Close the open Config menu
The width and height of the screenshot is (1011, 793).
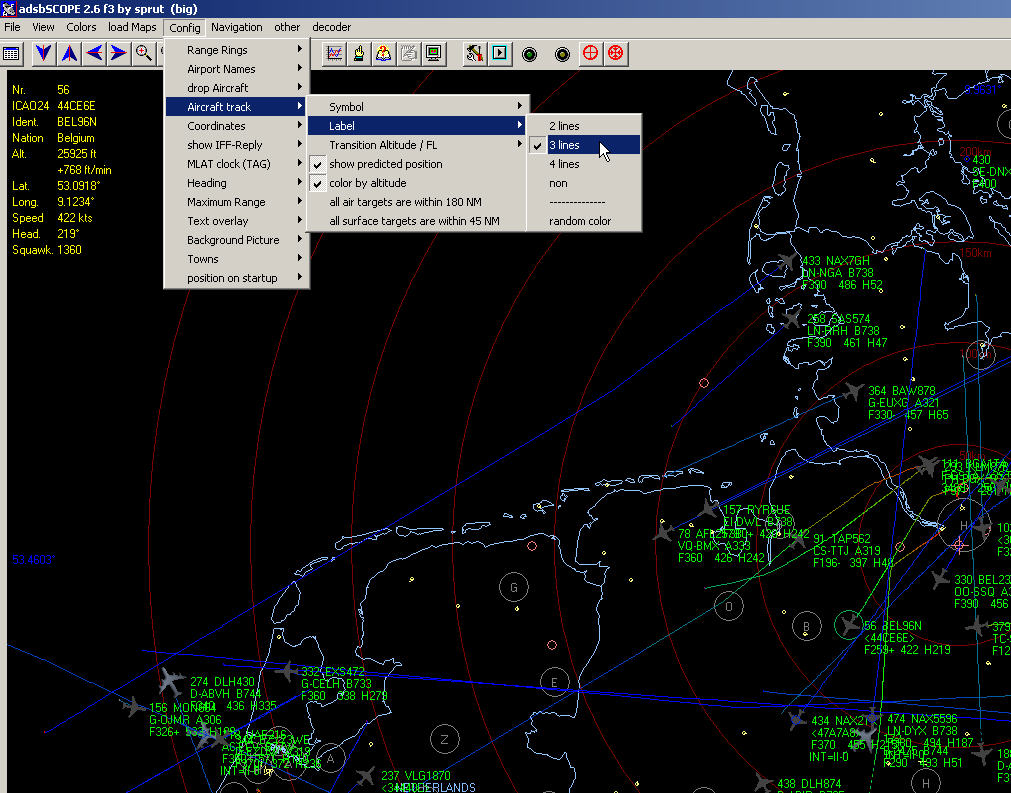pos(184,28)
